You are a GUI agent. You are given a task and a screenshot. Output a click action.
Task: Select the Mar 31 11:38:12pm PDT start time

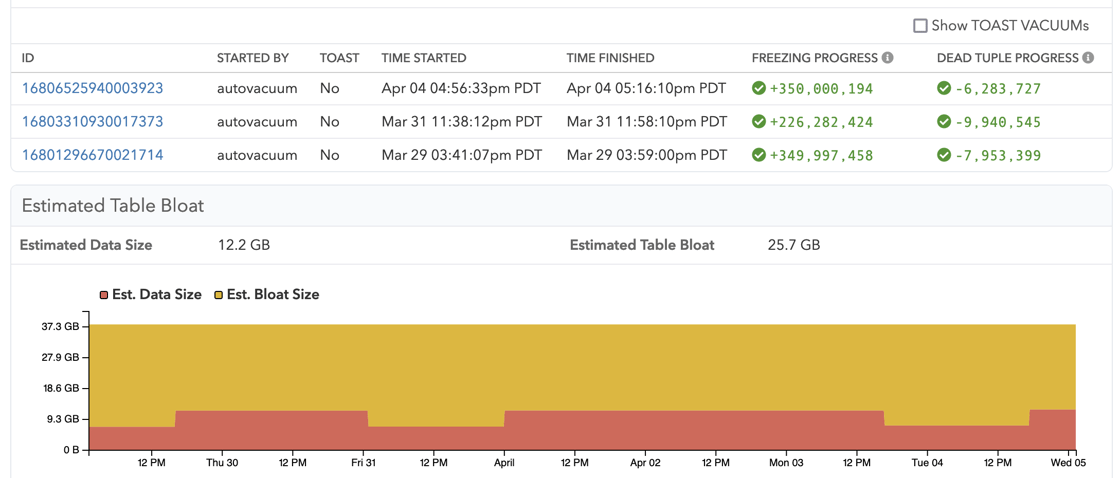pos(461,122)
